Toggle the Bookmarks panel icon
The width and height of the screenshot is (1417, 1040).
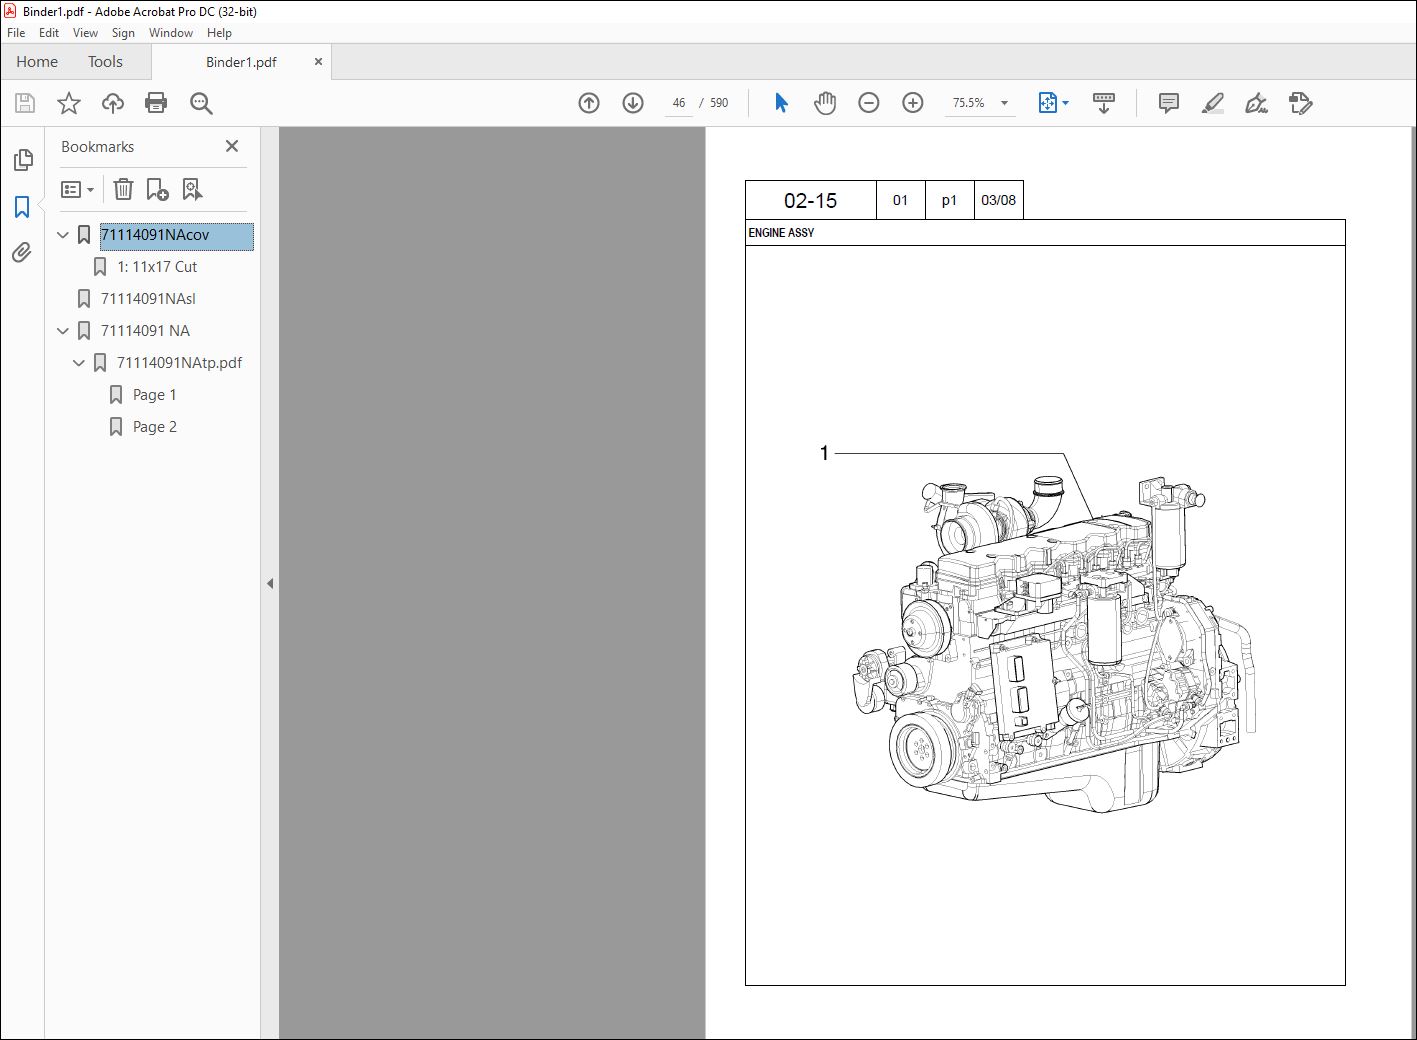[22, 207]
